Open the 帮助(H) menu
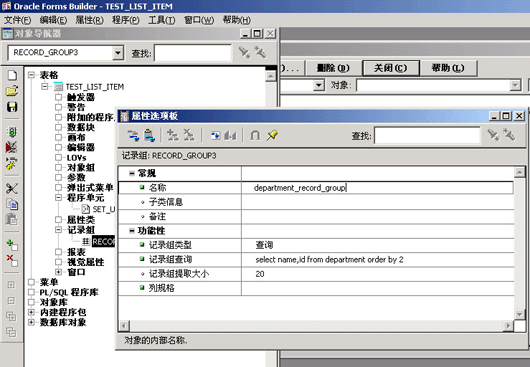 [237, 20]
